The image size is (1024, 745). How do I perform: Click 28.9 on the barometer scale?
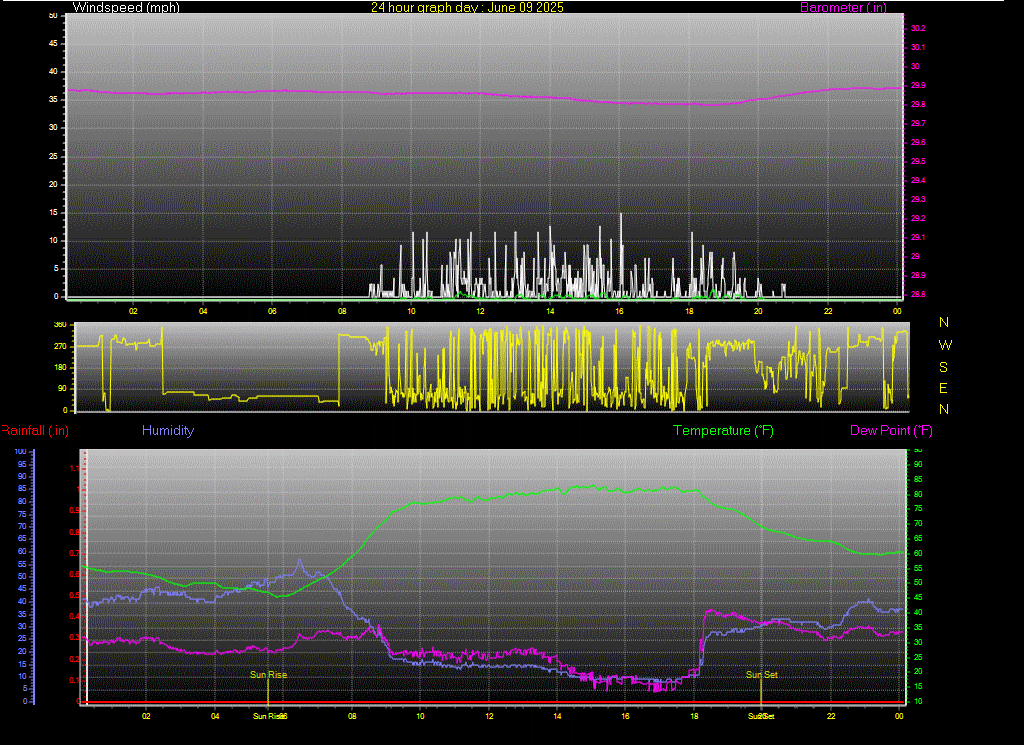coord(918,275)
